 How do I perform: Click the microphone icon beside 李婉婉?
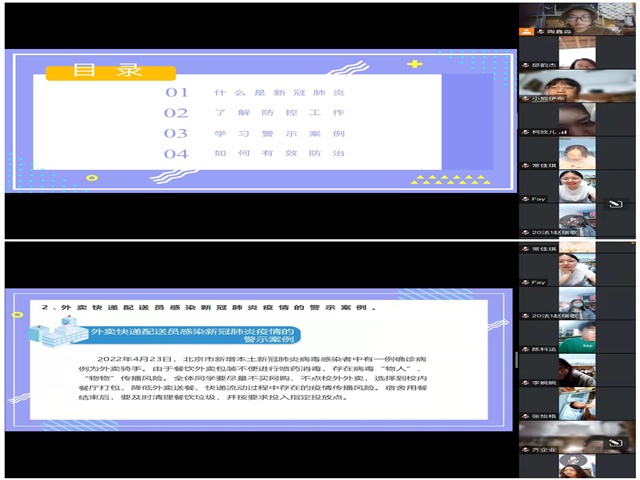click(x=524, y=383)
